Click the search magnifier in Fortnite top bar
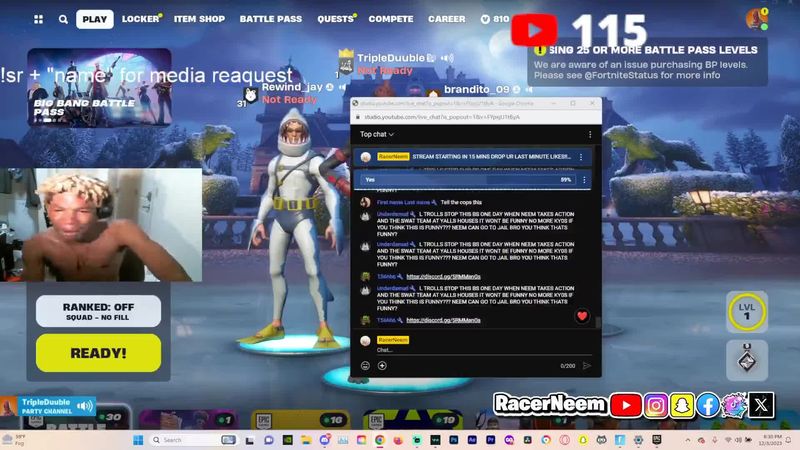 pos(63,19)
